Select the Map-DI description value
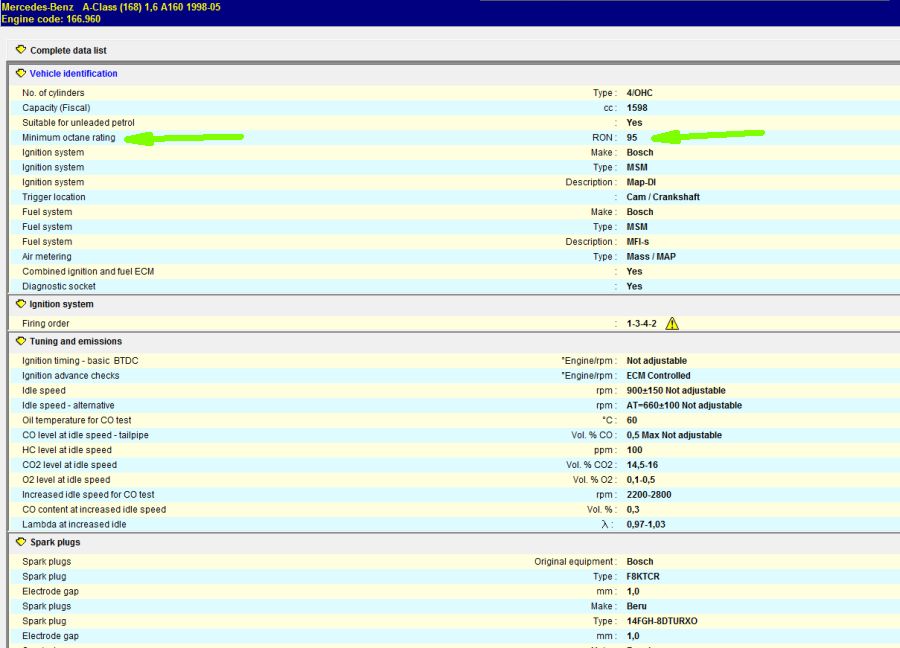Image resolution: width=900 pixels, height=648 pixels. [x=641, y=183]
